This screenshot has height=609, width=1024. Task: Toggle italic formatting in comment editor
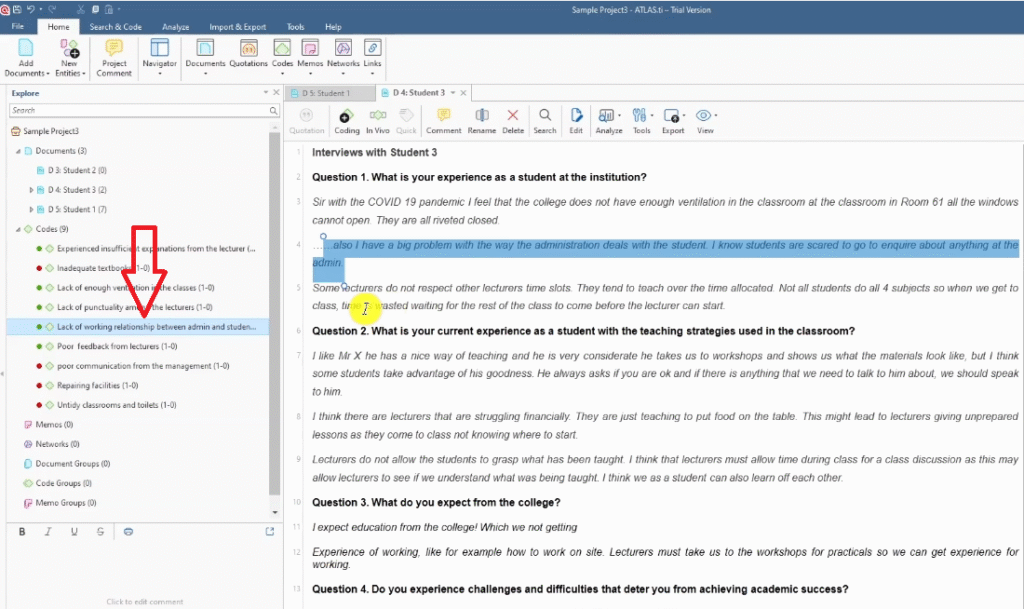click(x=48, y=531)
